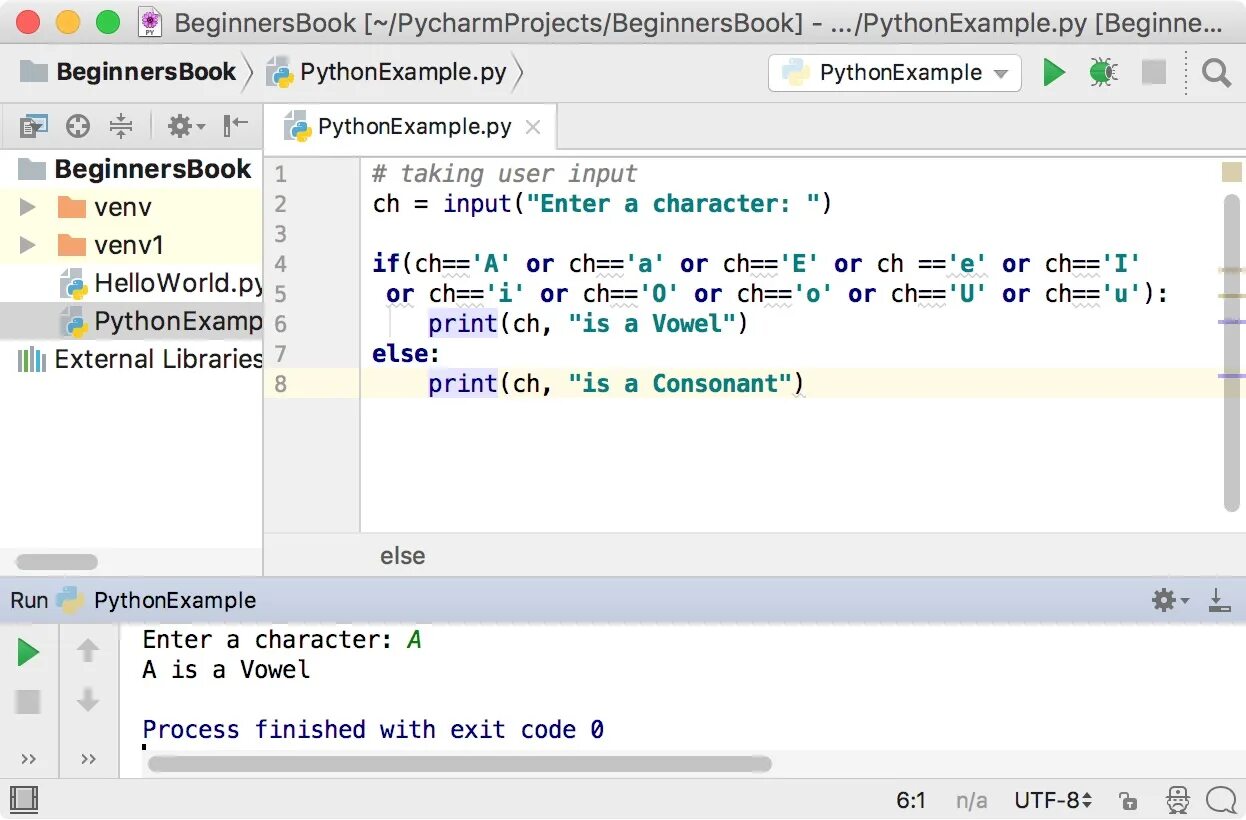Open Search Everywhere magnifier icon
This screenshot has height=820, width=1246.
(x=1216, y=73)
